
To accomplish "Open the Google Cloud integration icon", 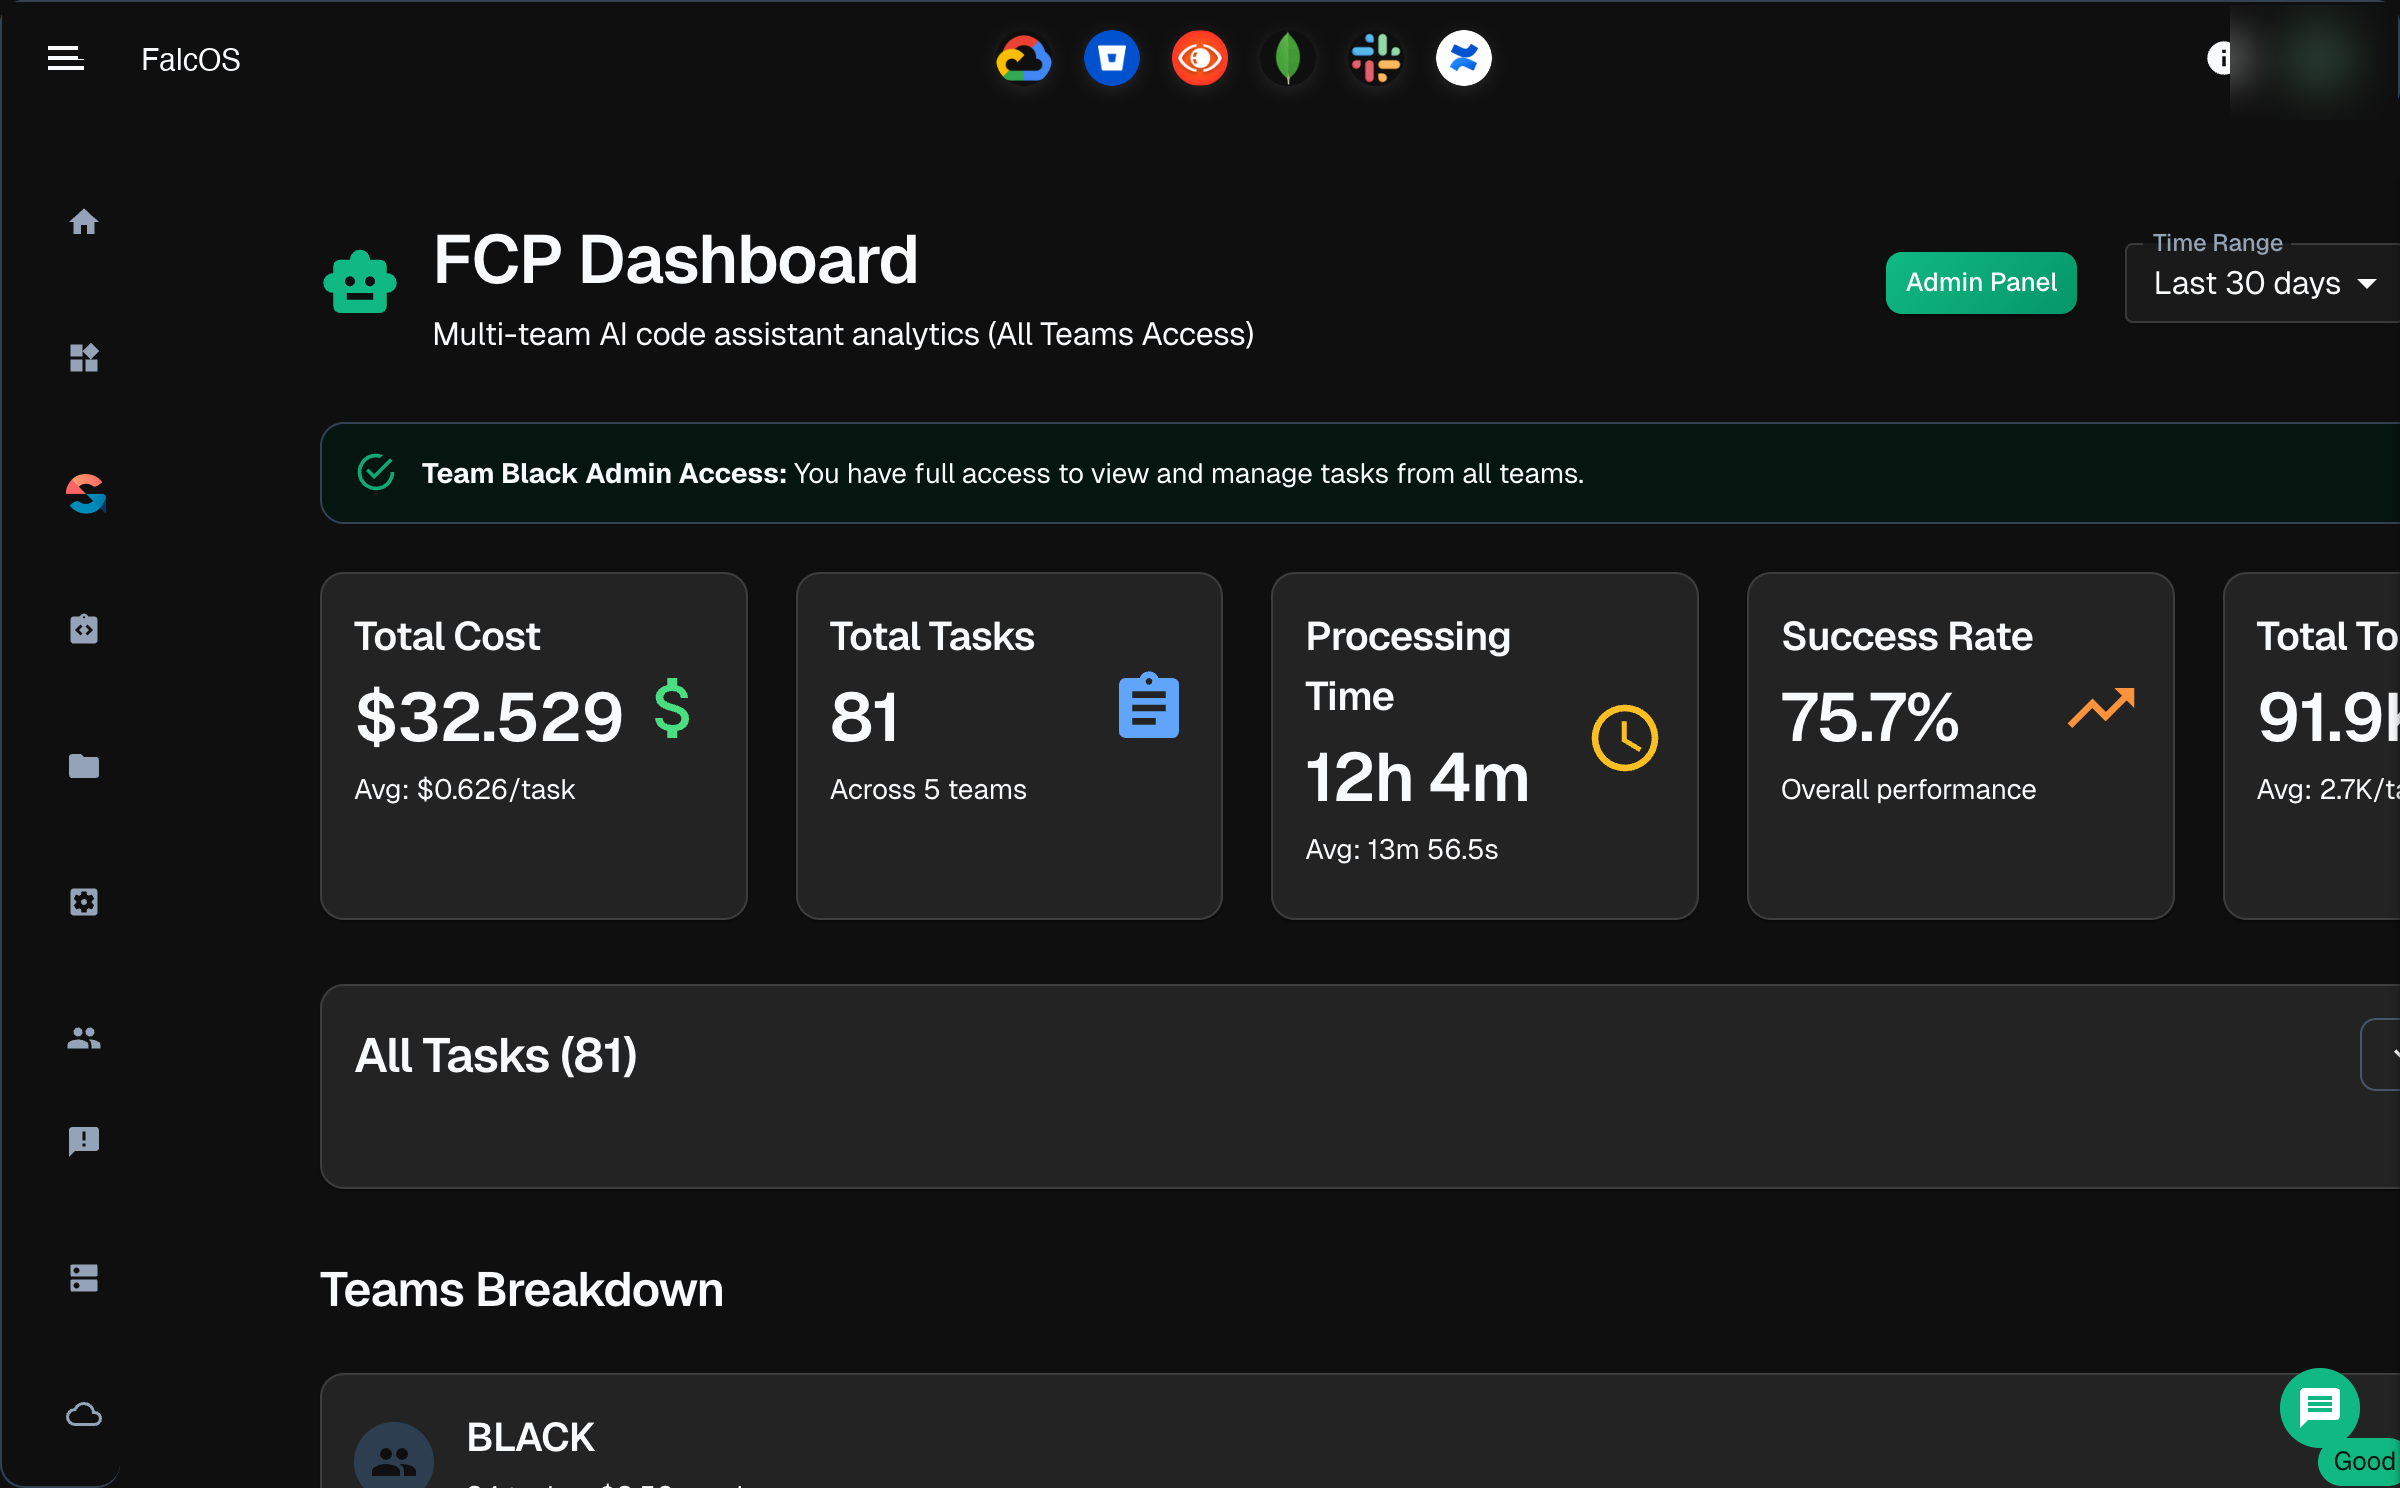I will click(1023, 58).
